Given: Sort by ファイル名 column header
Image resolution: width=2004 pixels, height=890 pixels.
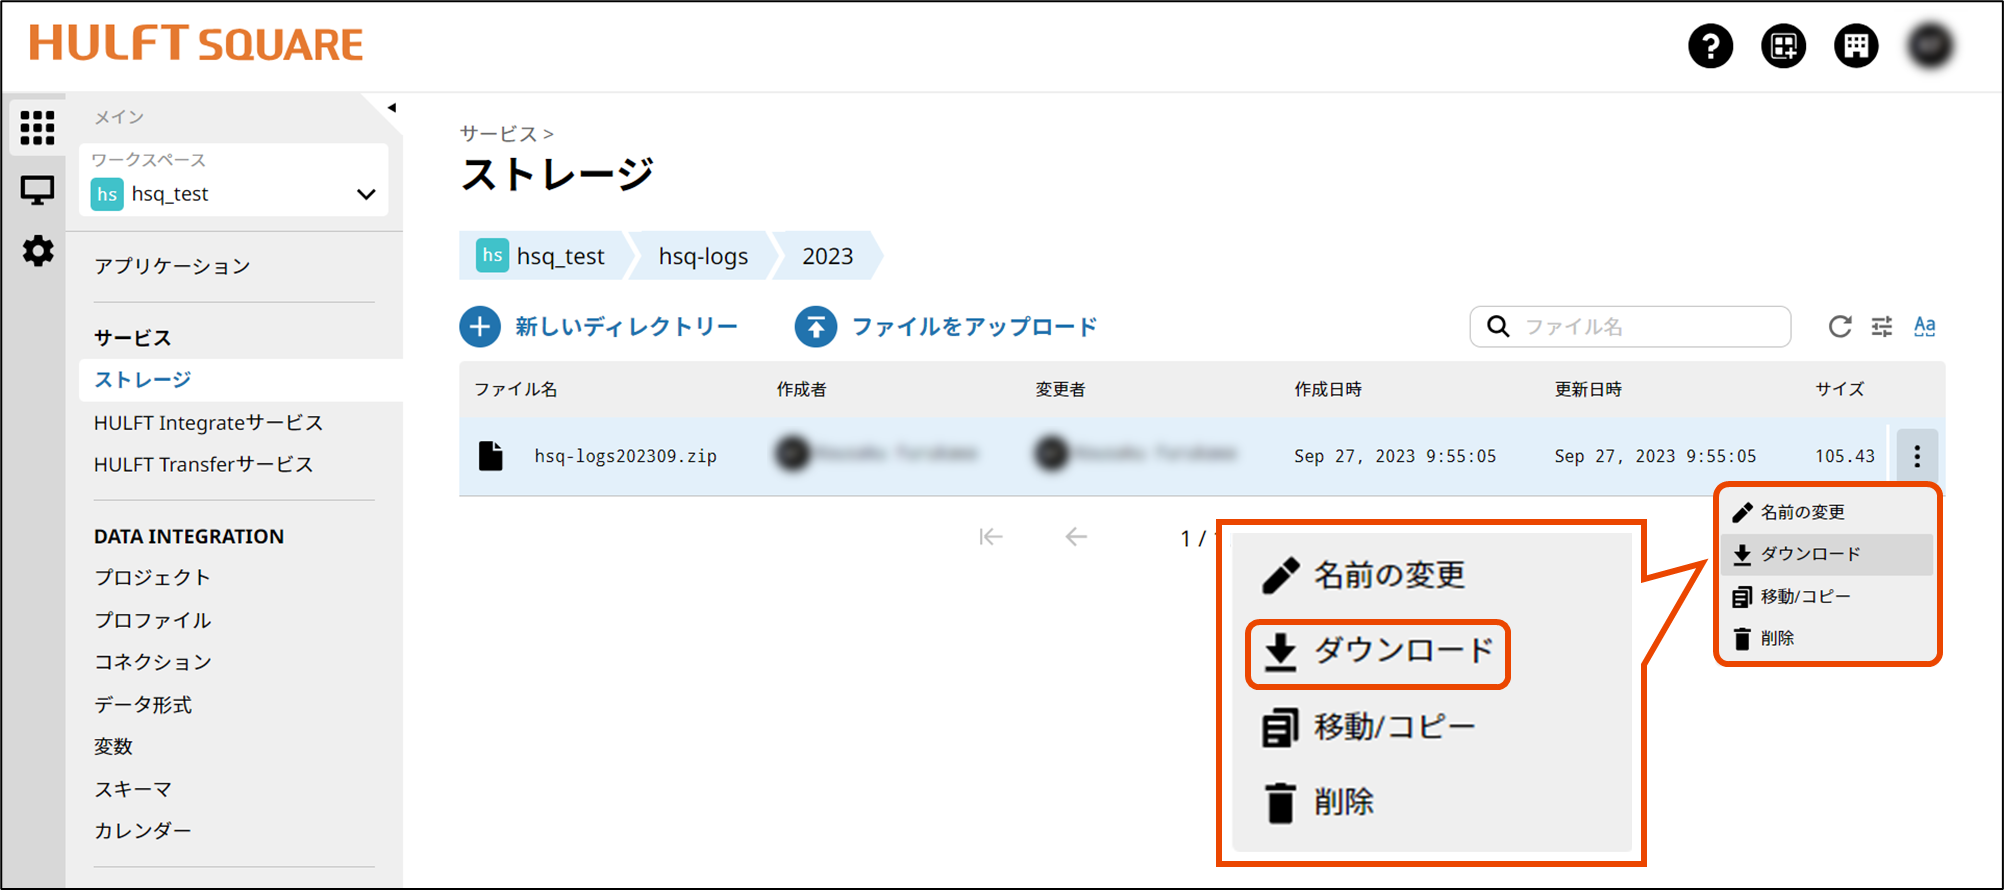Looking at the screenshot, I should pyautogui.click(x=515, y=389).
